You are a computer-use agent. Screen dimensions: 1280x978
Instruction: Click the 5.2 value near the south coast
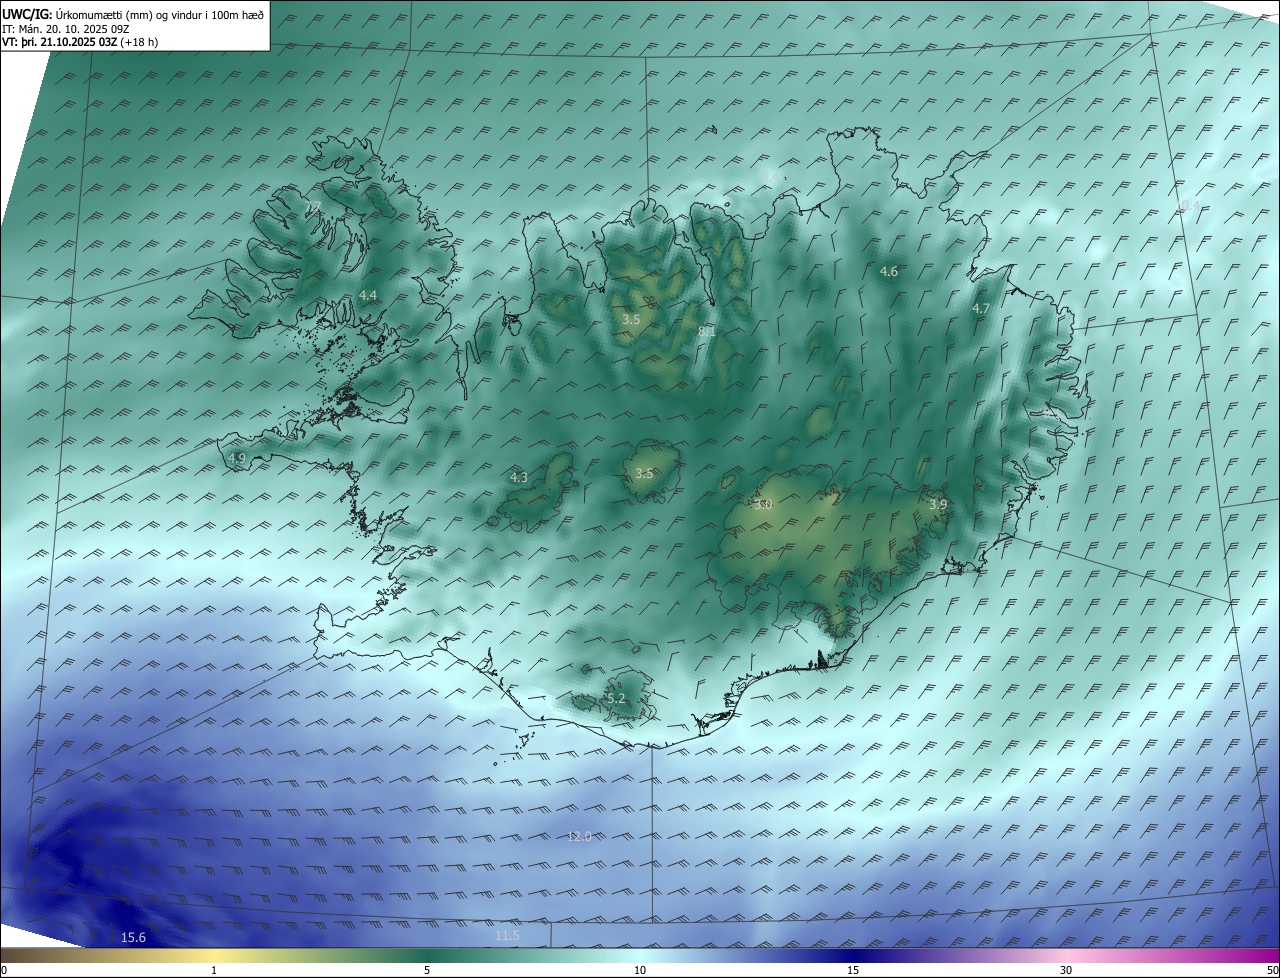tap(616, 699)
